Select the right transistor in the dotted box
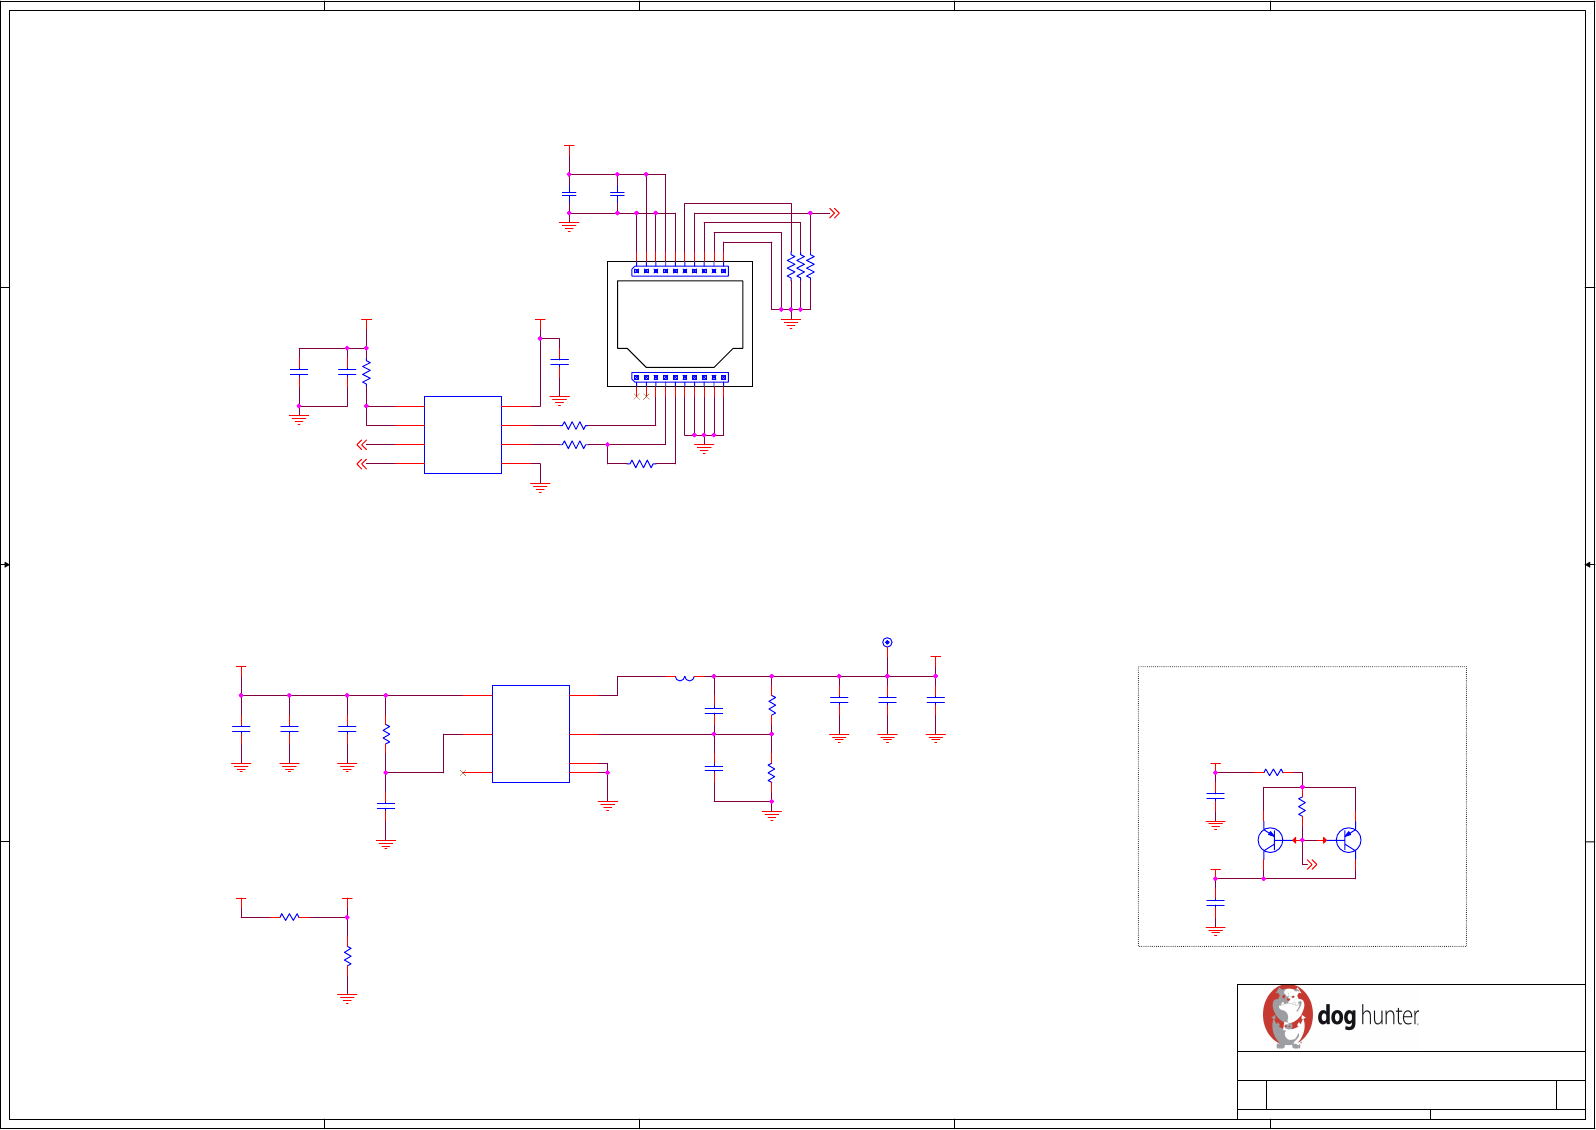Screen dimensions: 1596x1130 click(x=1348, y=840)
